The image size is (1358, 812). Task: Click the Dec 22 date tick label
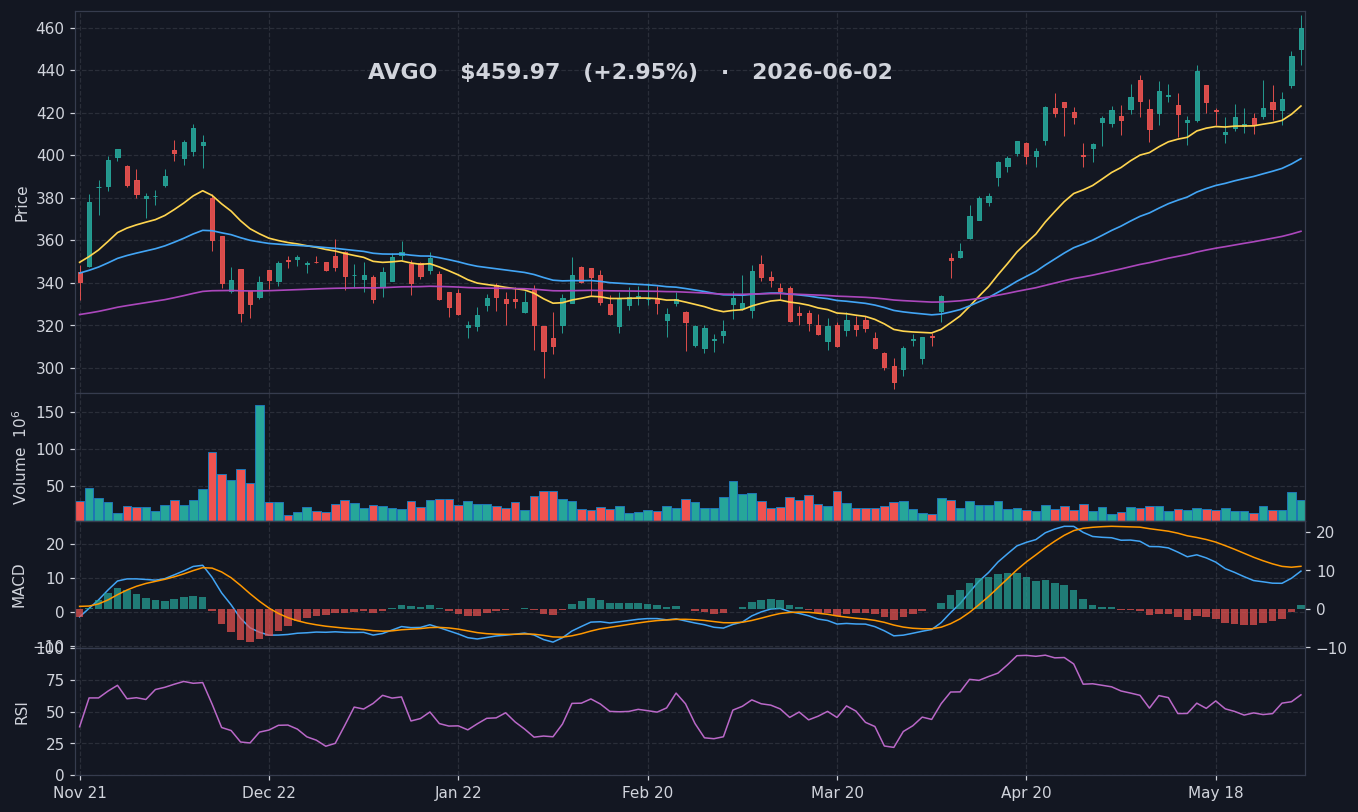click(x=269, y=793)
